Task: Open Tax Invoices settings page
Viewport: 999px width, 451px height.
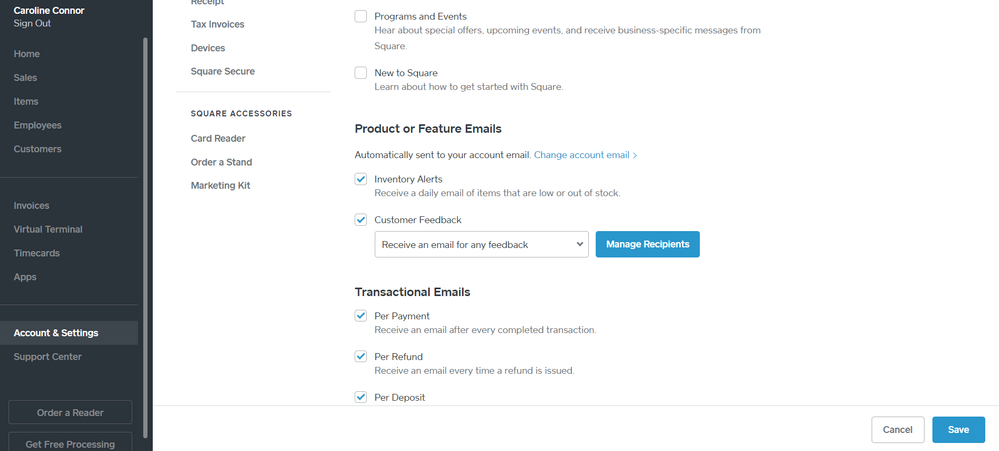Action: pos(217,24)
